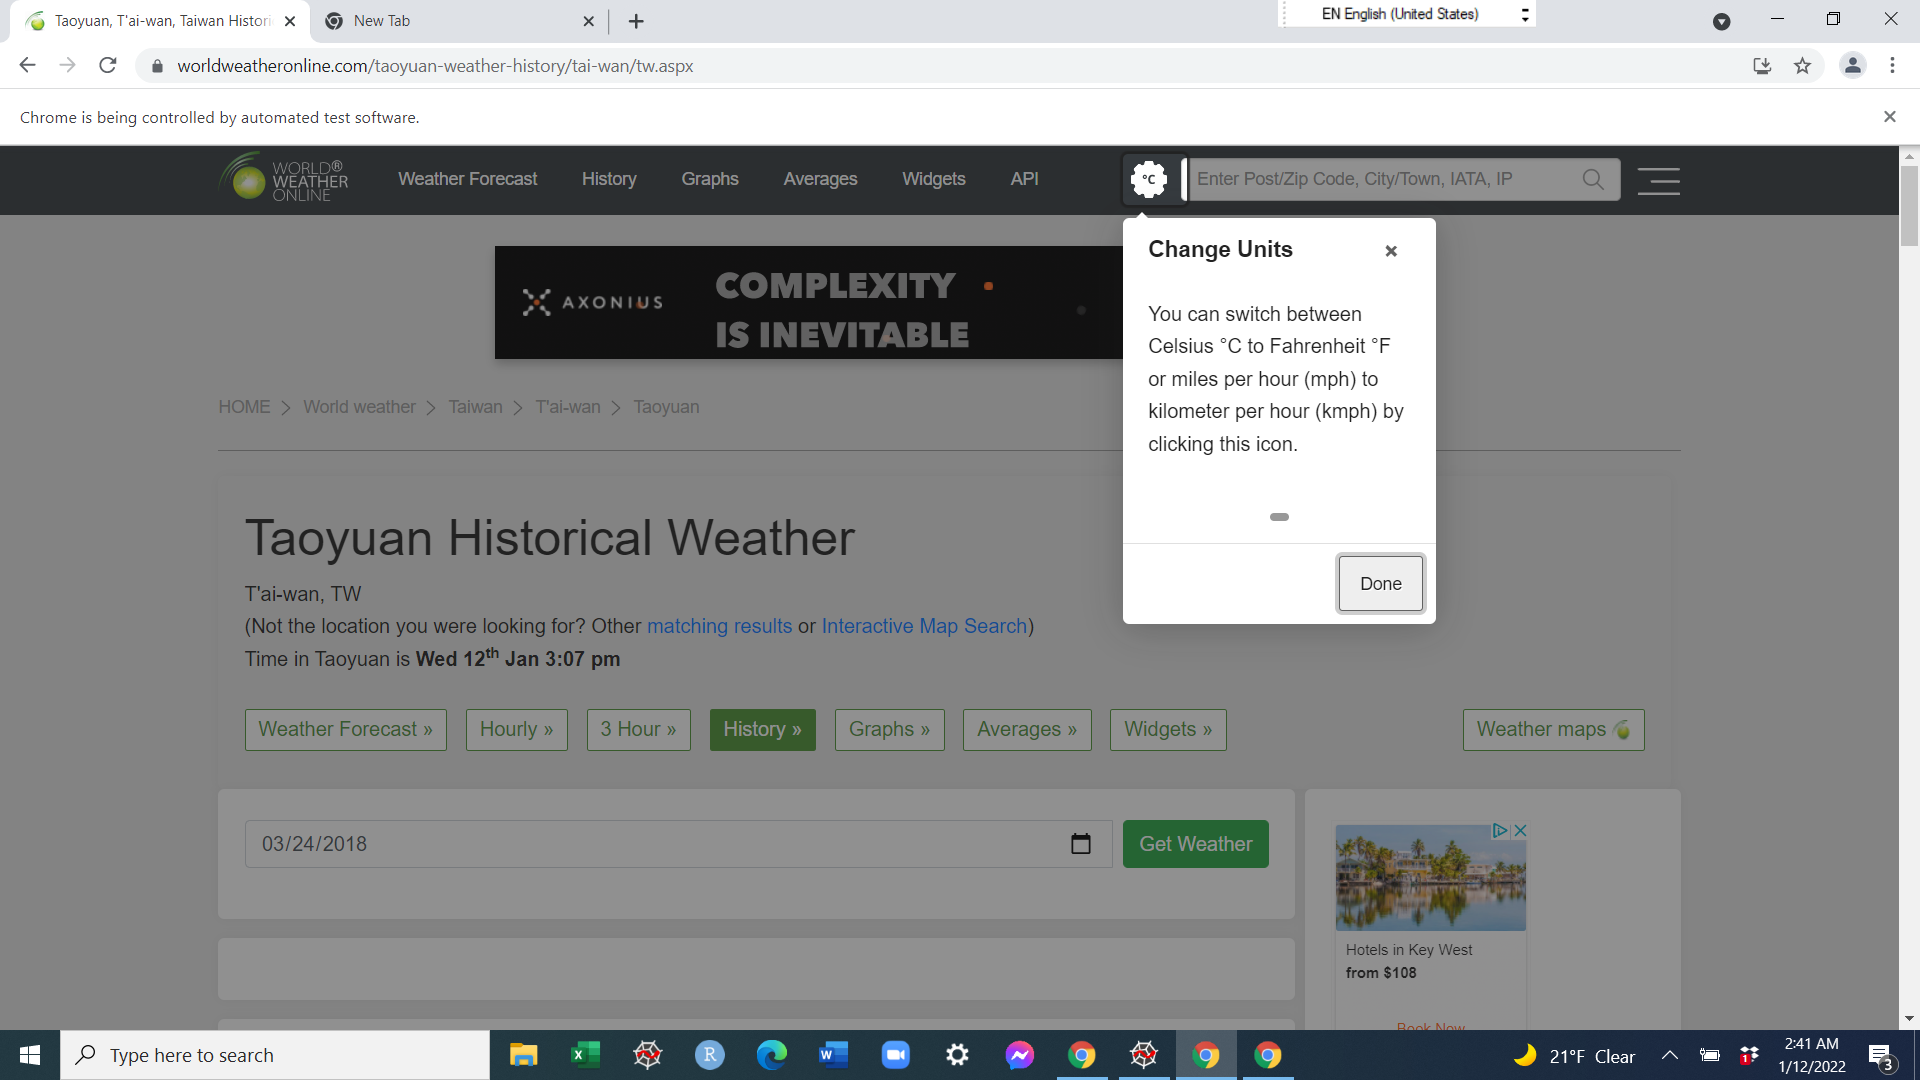Open notification center icon
The height and width of the screenshot is (1080, 1920).
tap(1881, 1056)
